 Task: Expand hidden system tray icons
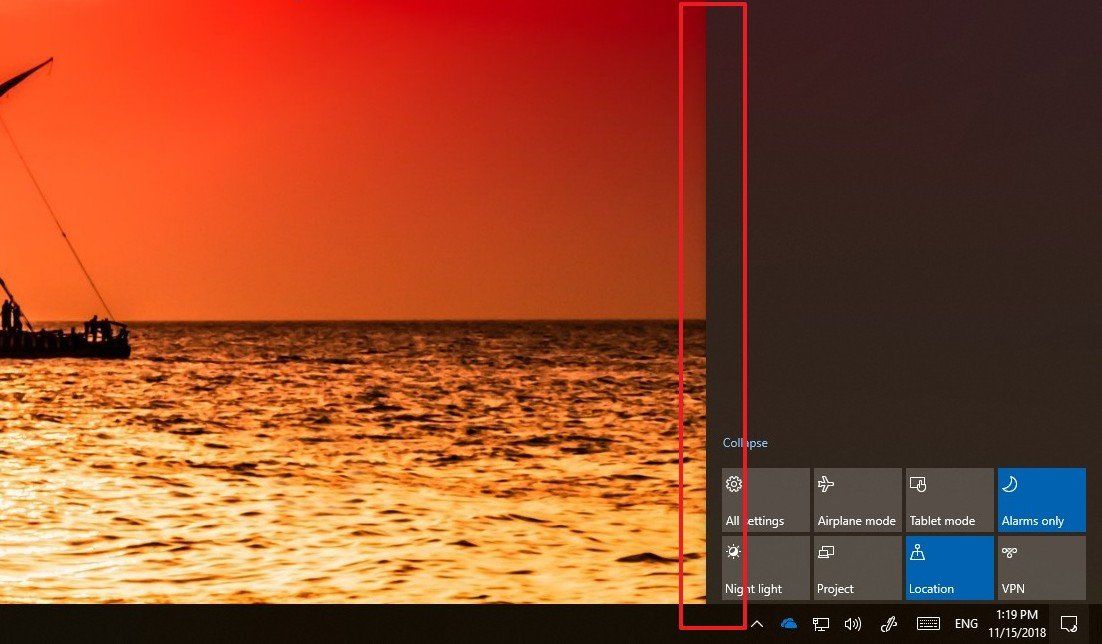pos(757,623)
